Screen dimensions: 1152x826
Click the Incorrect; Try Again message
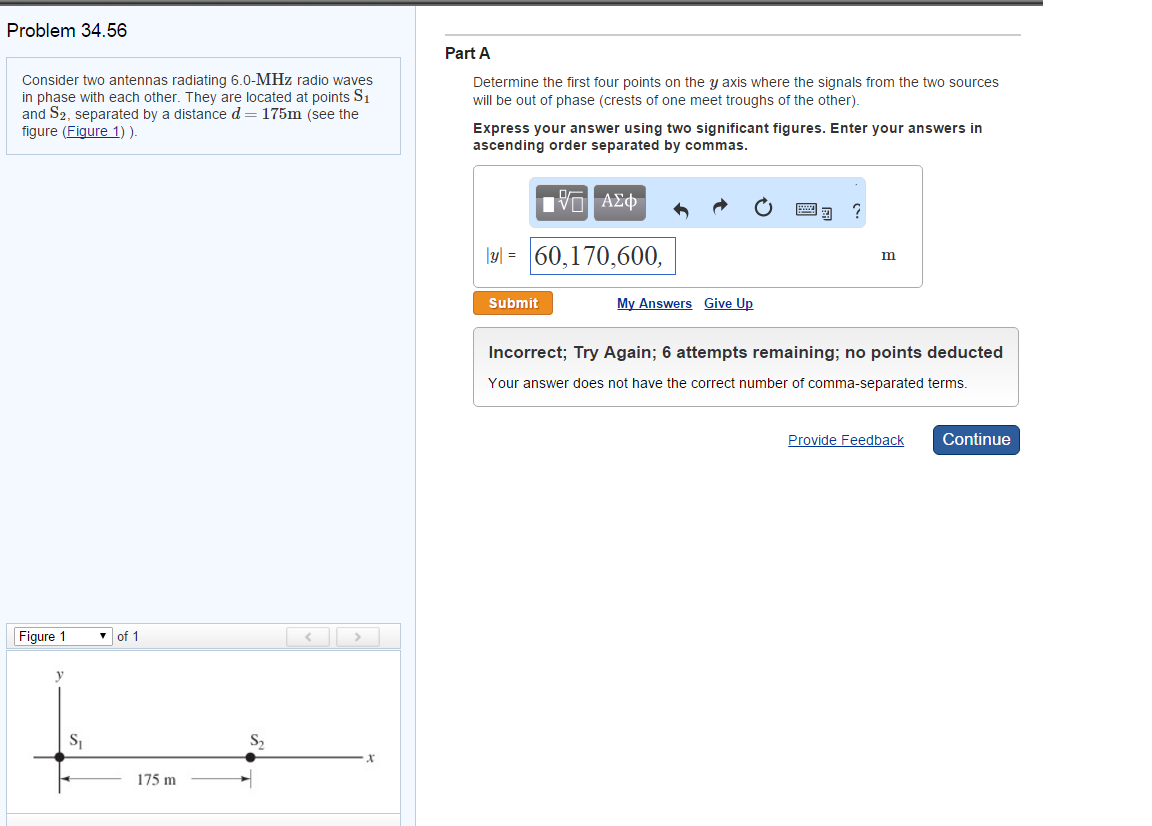click(x=745, y=353)
